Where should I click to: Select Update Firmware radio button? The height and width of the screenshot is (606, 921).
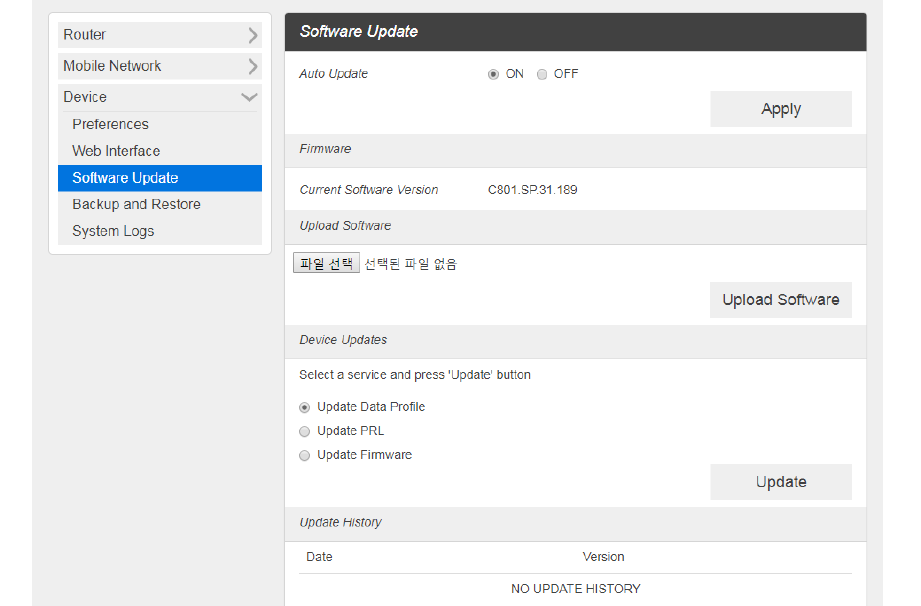pos(305,455)
